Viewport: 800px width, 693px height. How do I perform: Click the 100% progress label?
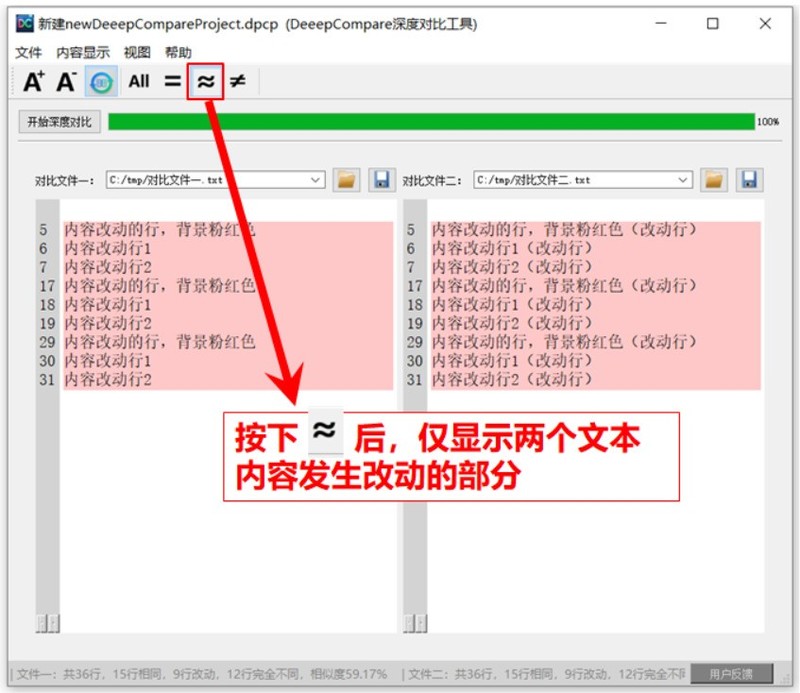pos(768,122)
